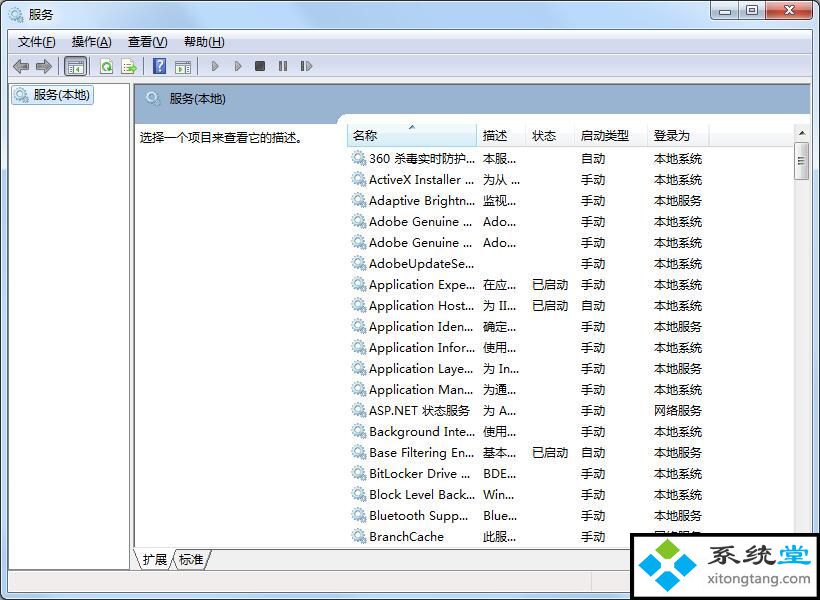
Task: Sort by 登录为 column header
Action: point(678,135)
